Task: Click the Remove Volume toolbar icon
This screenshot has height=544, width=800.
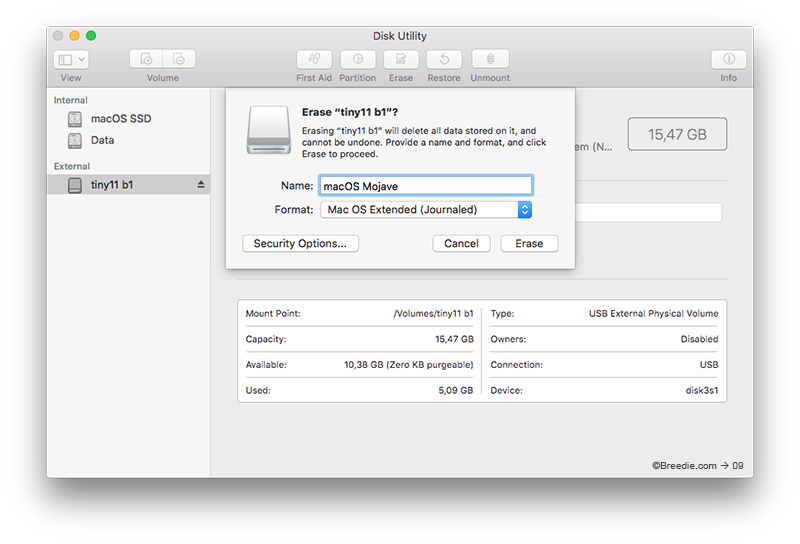Action: (179, 59)
